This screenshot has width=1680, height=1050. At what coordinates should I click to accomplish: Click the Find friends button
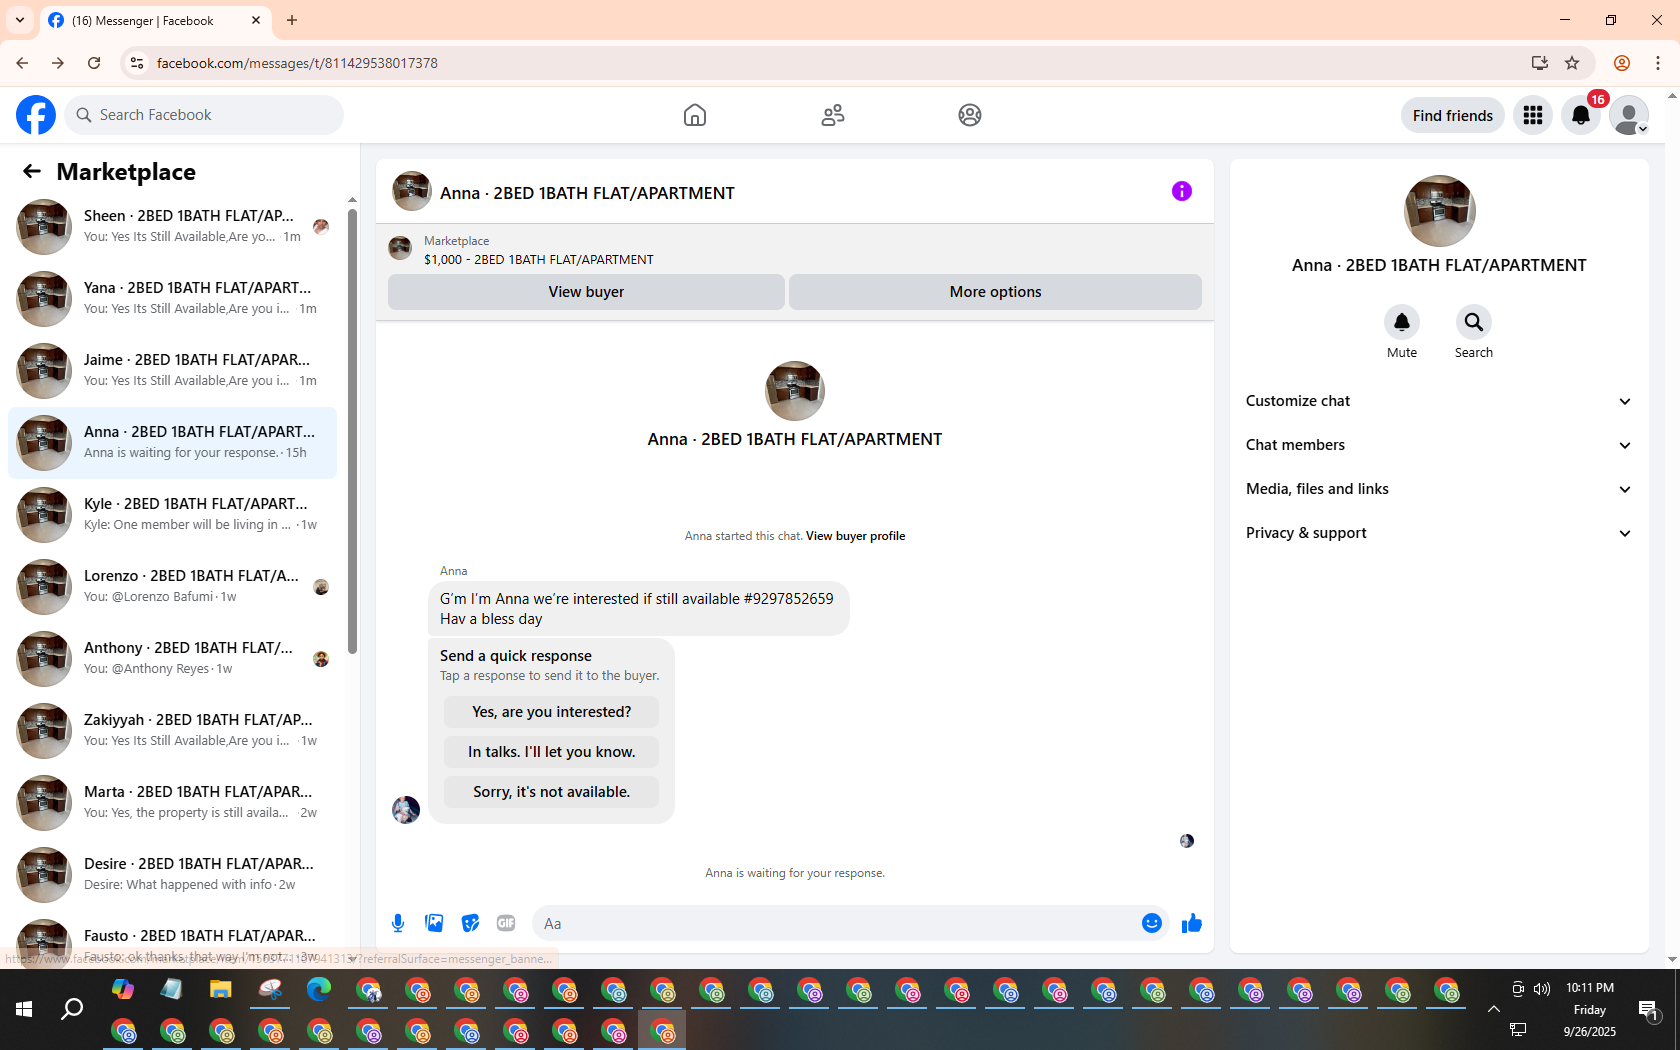(1452, 115)
